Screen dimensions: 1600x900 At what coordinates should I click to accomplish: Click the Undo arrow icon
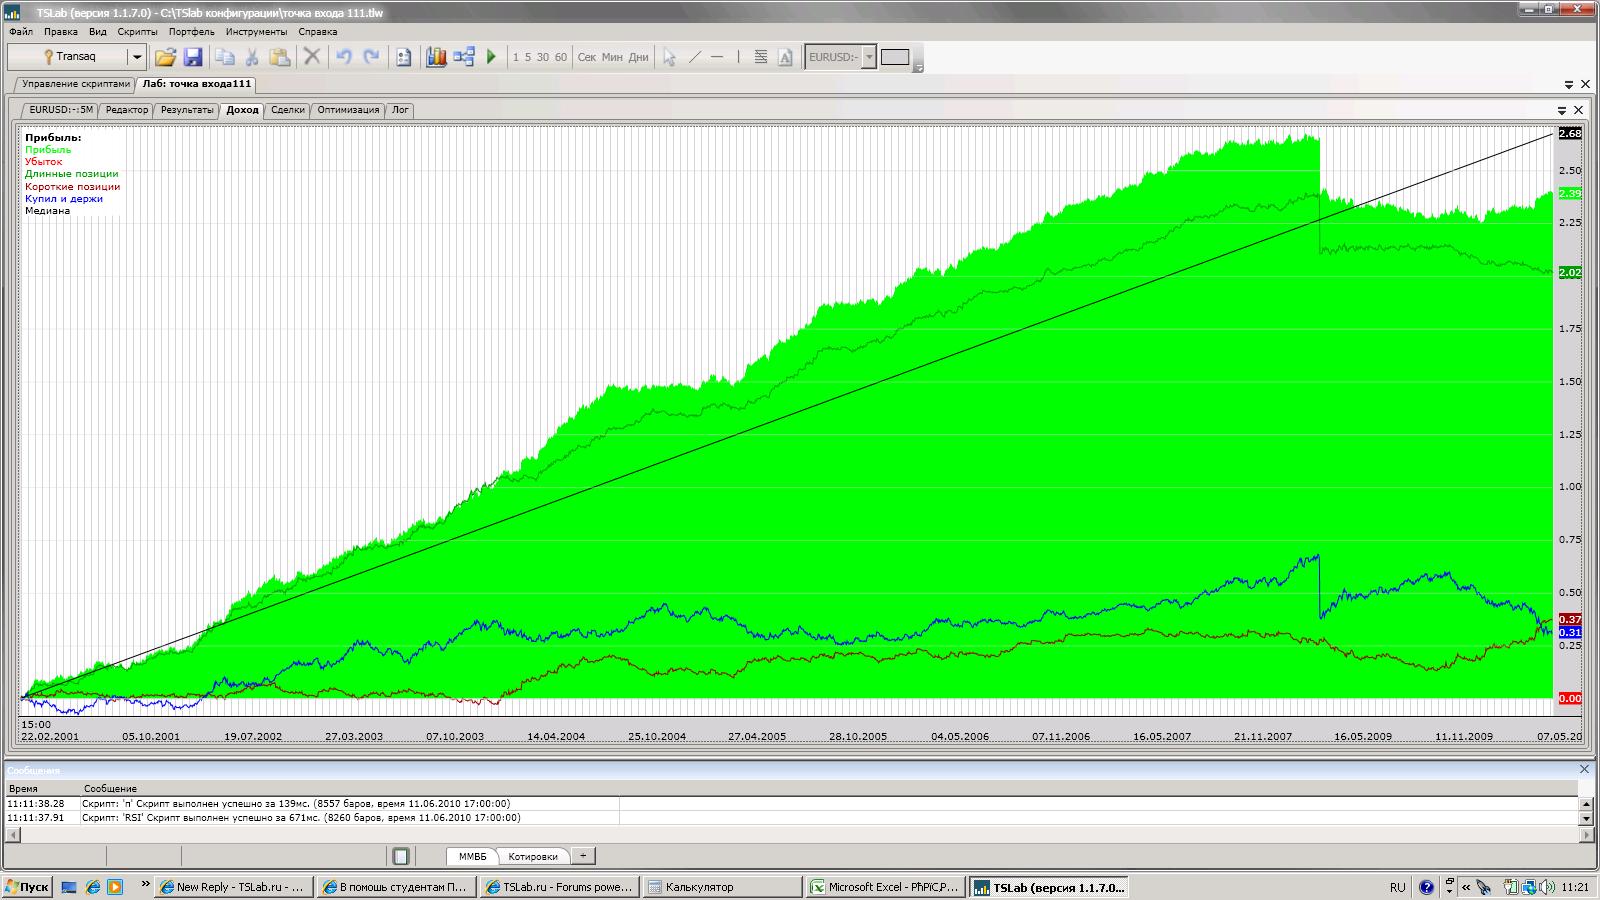pos(344,57)
